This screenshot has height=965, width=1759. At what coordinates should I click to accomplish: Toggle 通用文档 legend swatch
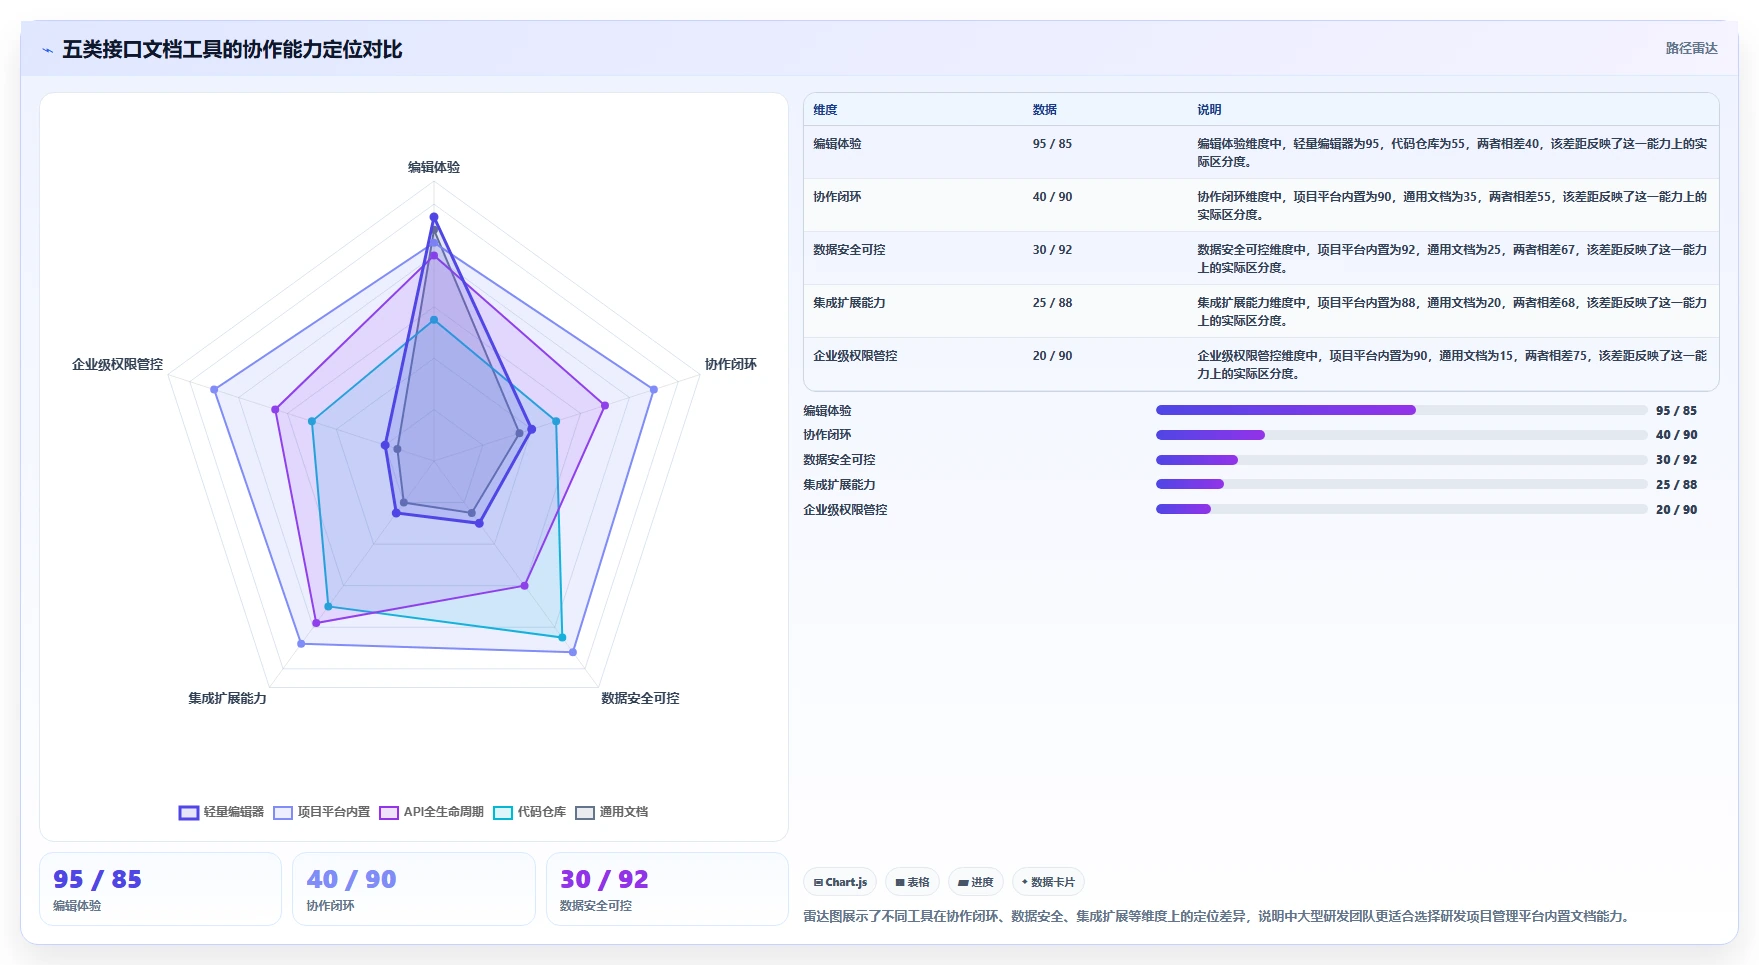coord(585,812)
